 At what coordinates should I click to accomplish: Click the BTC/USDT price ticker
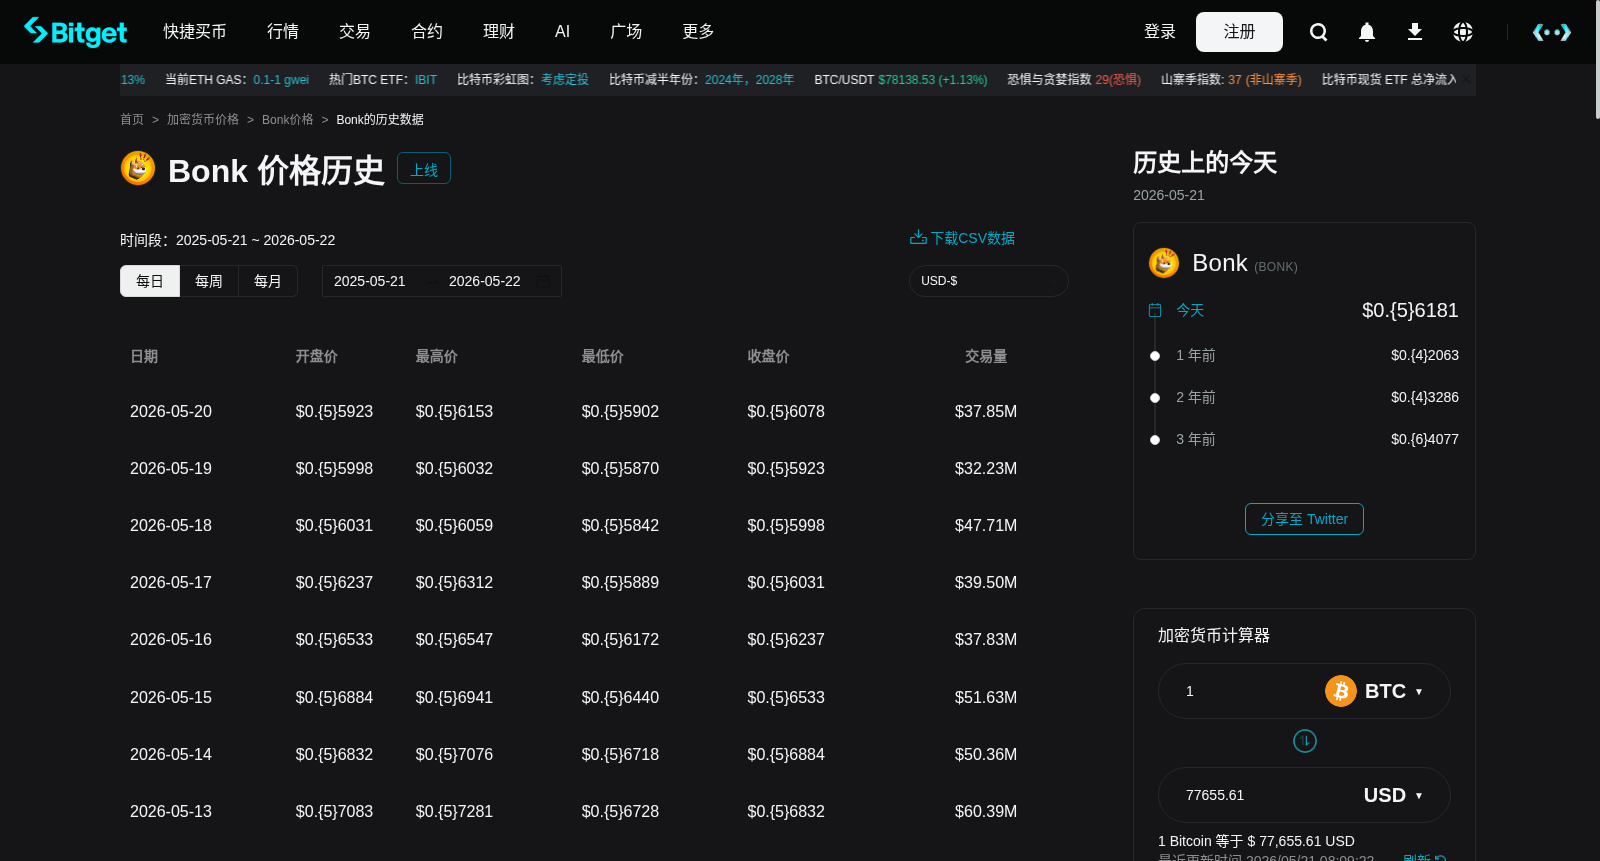[901, 79]
